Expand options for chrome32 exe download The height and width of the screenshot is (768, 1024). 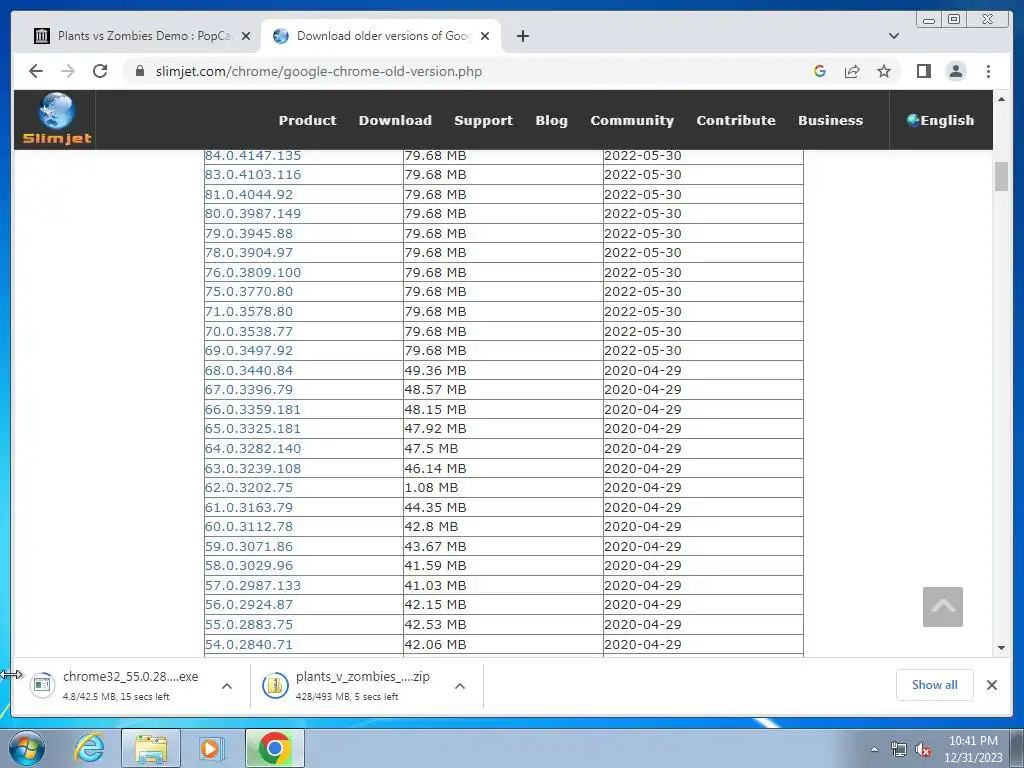point(227,686)
